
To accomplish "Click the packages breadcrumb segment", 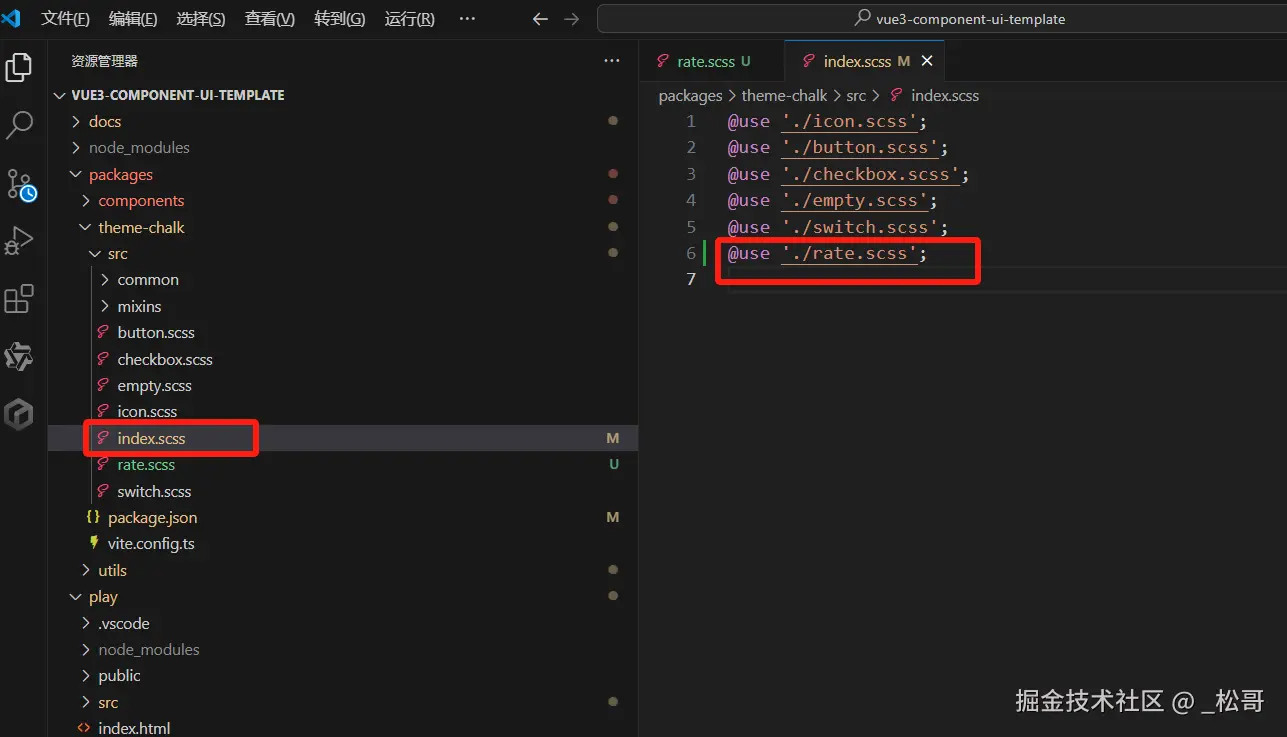I will 690,96.
